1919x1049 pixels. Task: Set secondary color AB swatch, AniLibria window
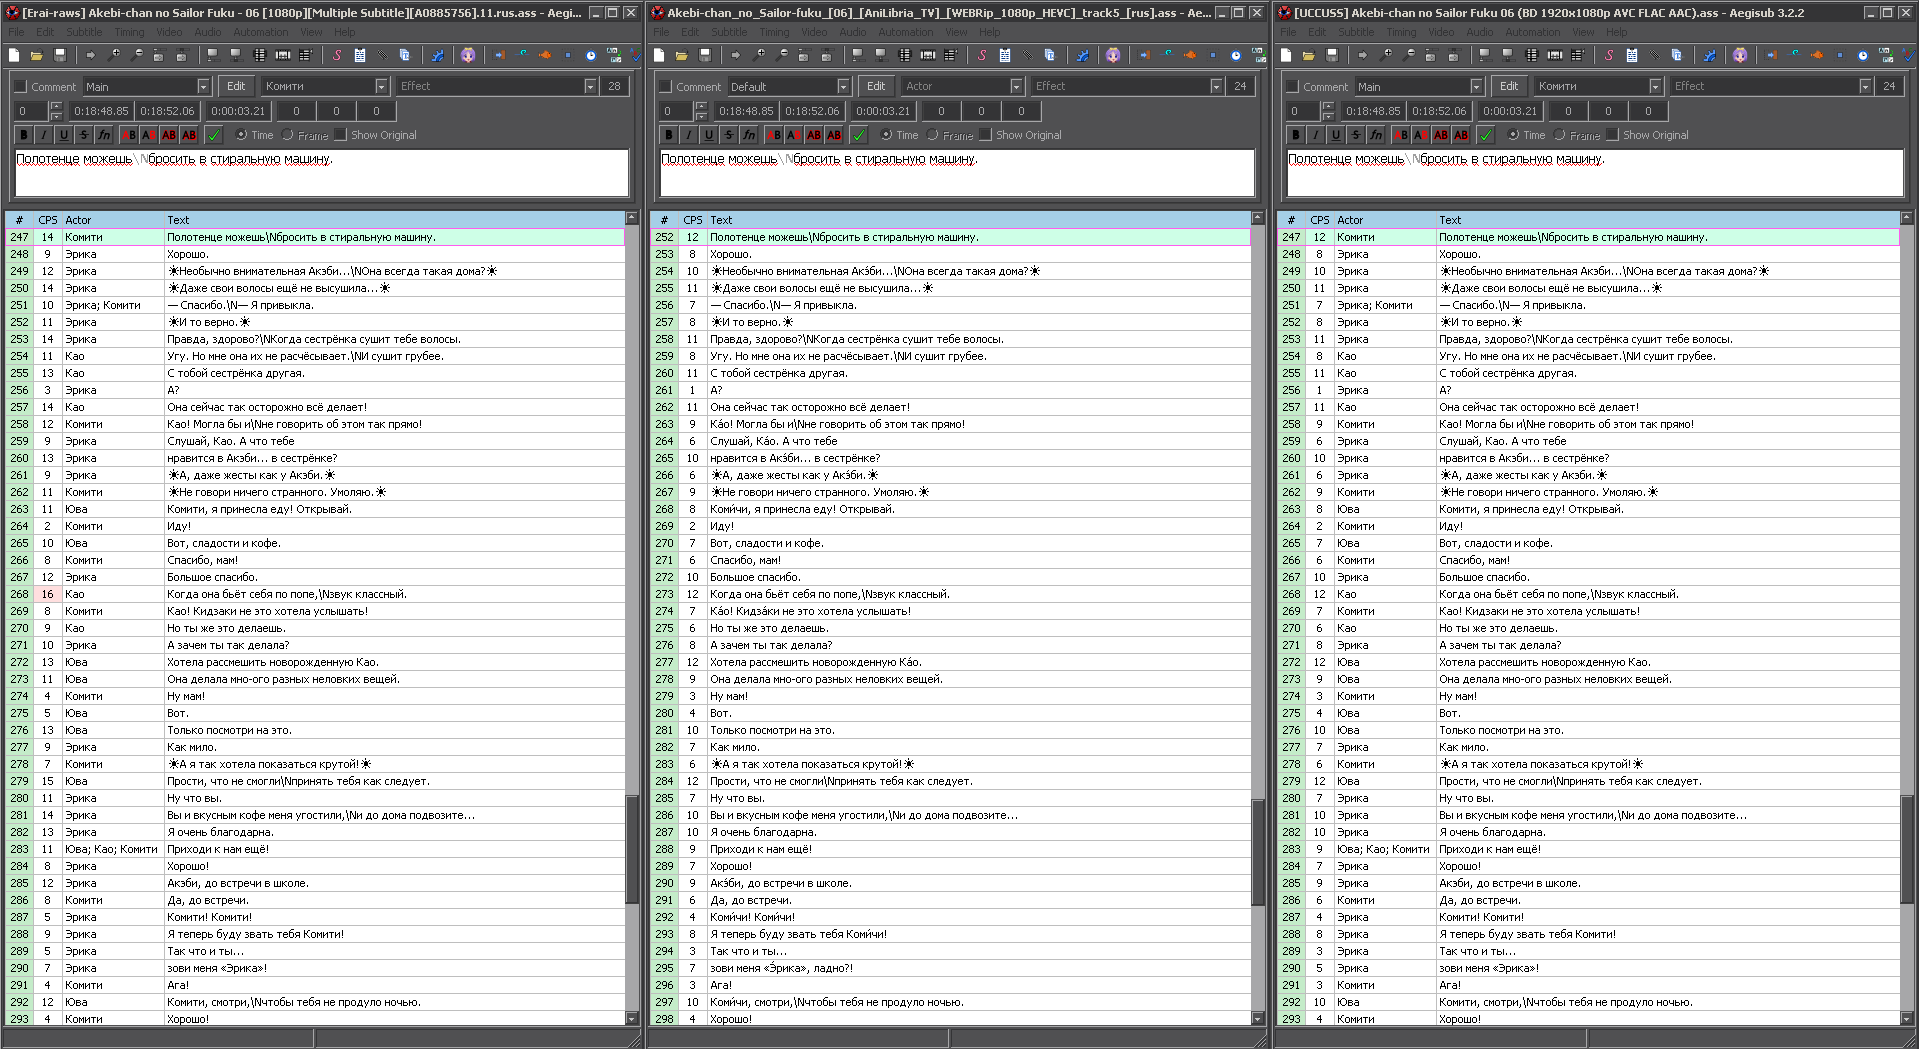(x=794, y=135)
